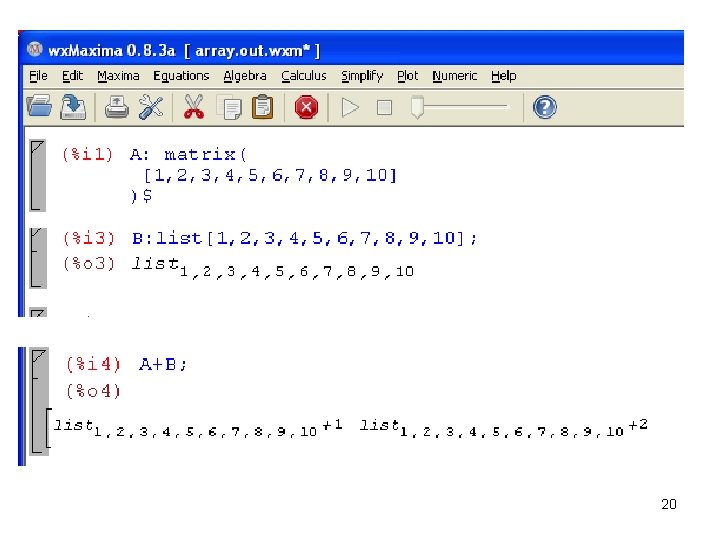The width and height of the screenshot is (720, 540).
Task: Click the Copy selection icon
Action: (230, 107)
